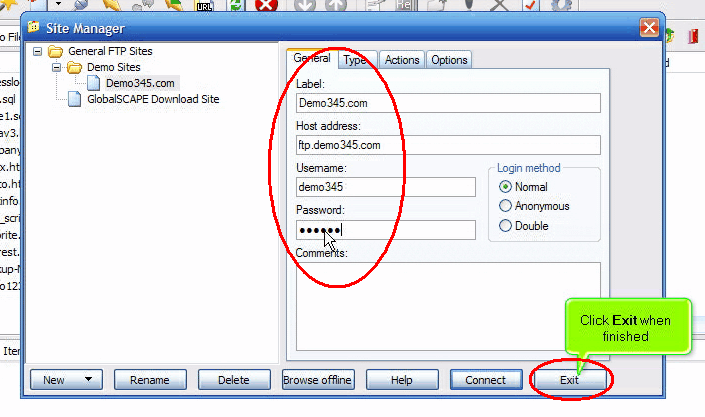
Task: Click in the Comments text area
Action: point(448,306)
